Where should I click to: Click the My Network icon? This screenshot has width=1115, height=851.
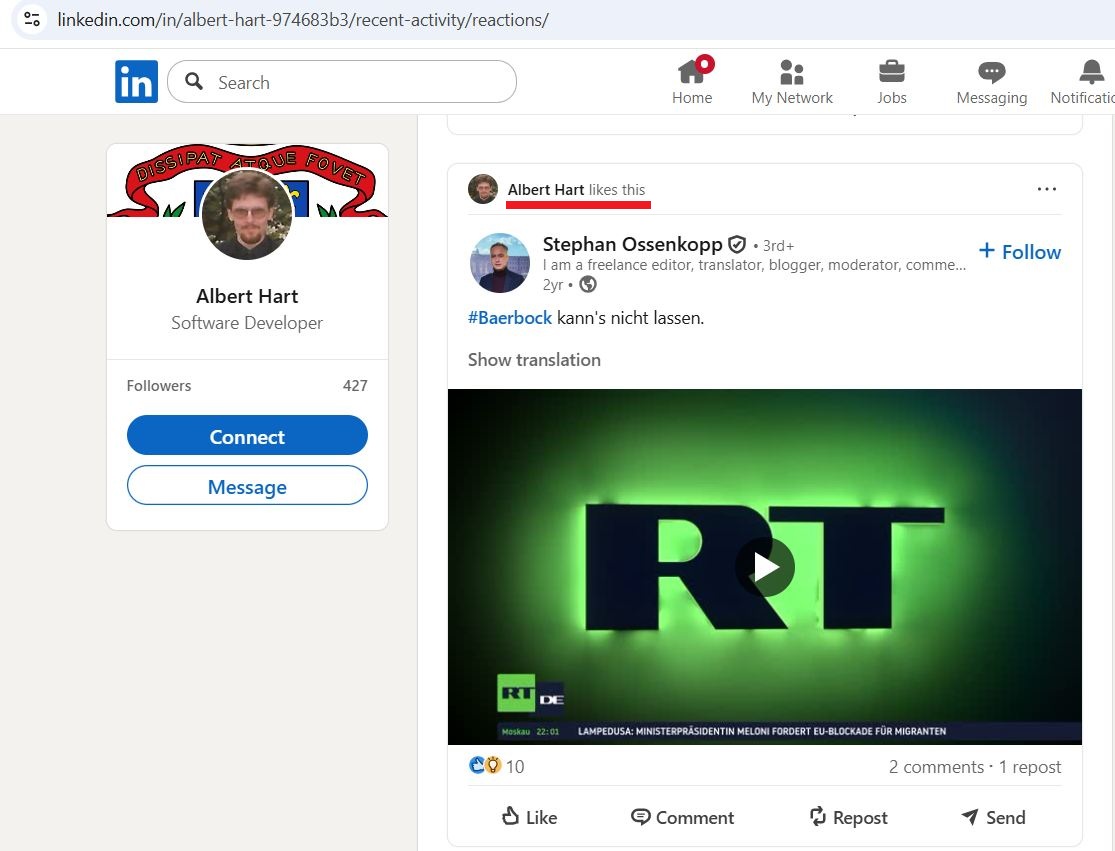[792, 72]
